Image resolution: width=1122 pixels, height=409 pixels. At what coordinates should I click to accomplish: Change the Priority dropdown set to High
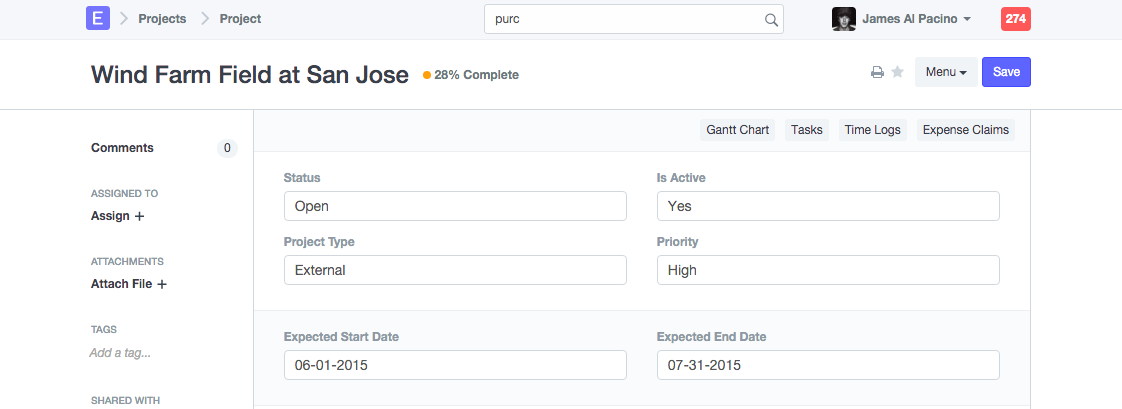click(828, 270)
